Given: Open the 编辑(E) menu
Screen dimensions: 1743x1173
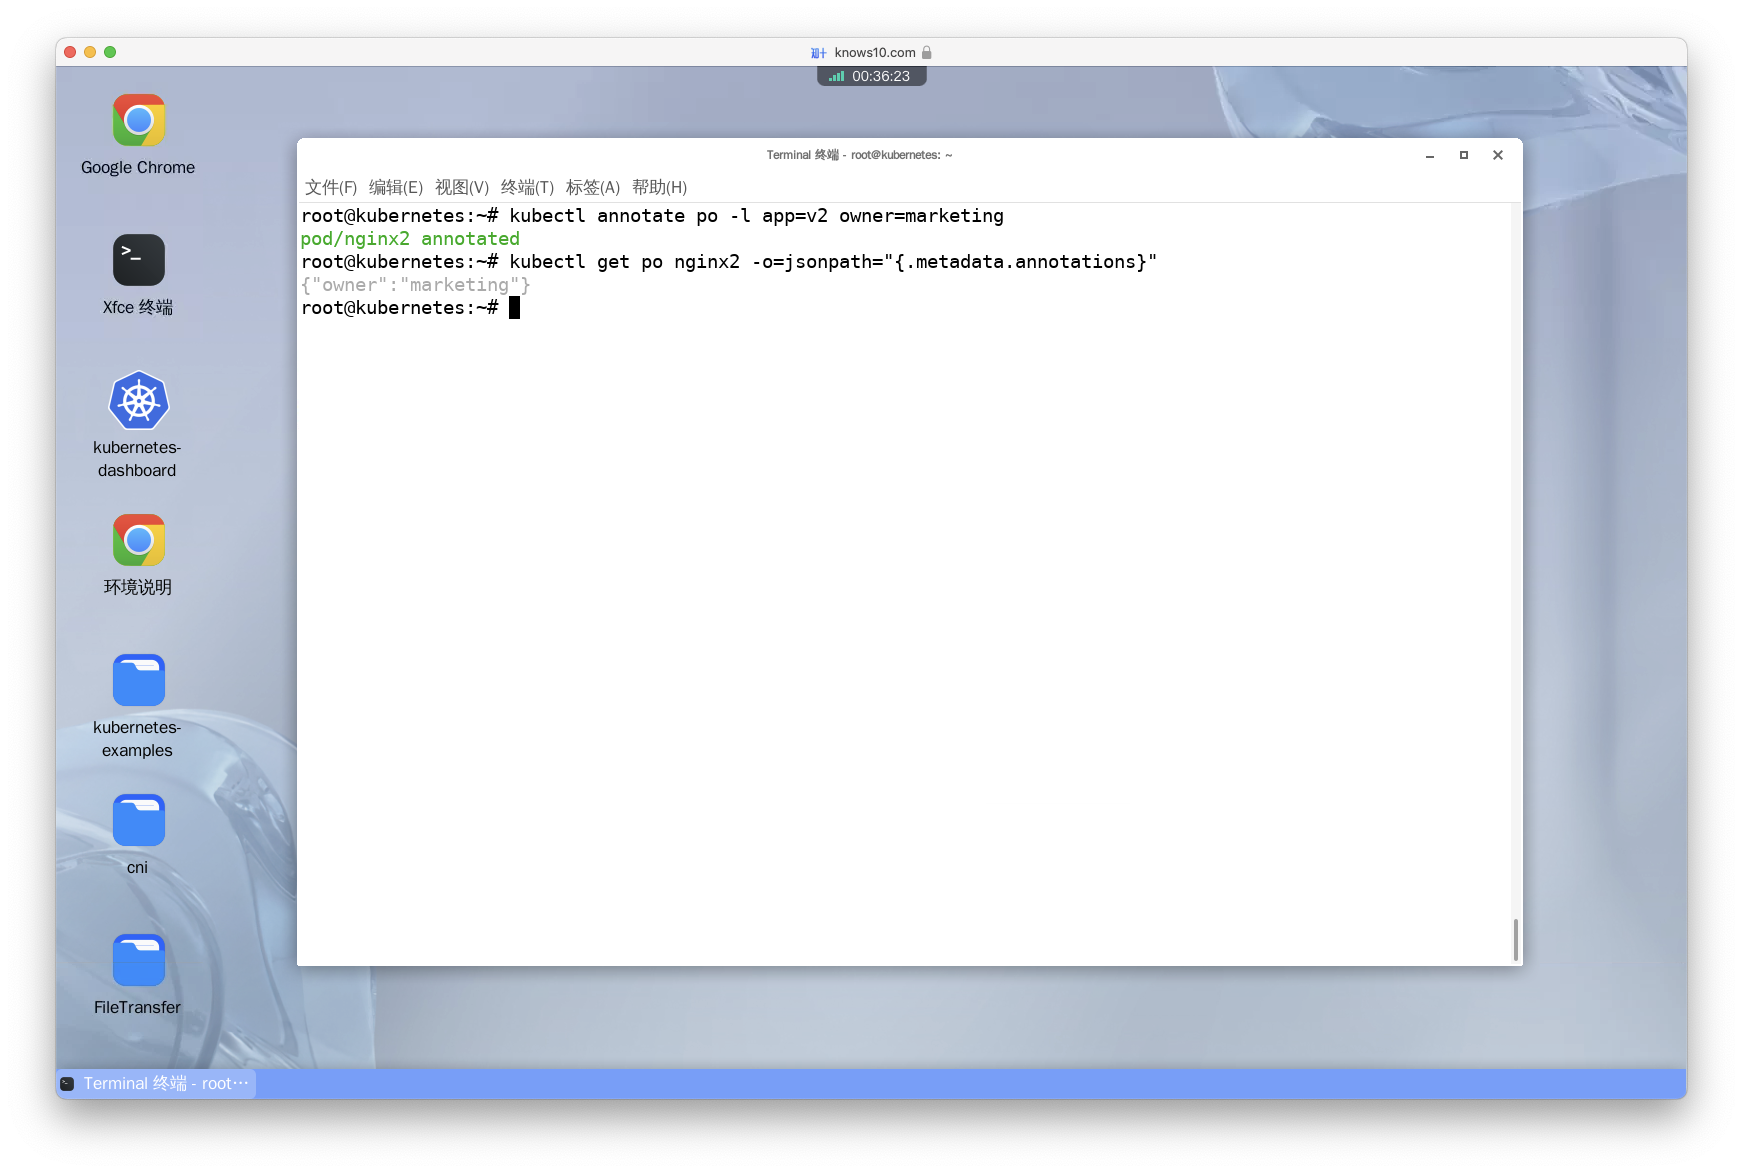Looking at the screenshot, I should pyautogui.click(x=396, y=187).
